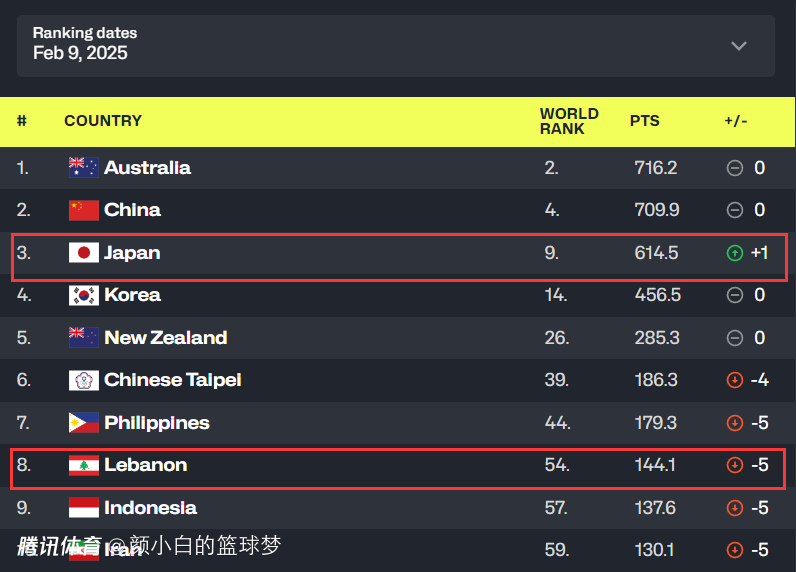Click the Chinese Taipei flag icon
Image resolution: width=796 pixels, height=572 pixels.
83,380
